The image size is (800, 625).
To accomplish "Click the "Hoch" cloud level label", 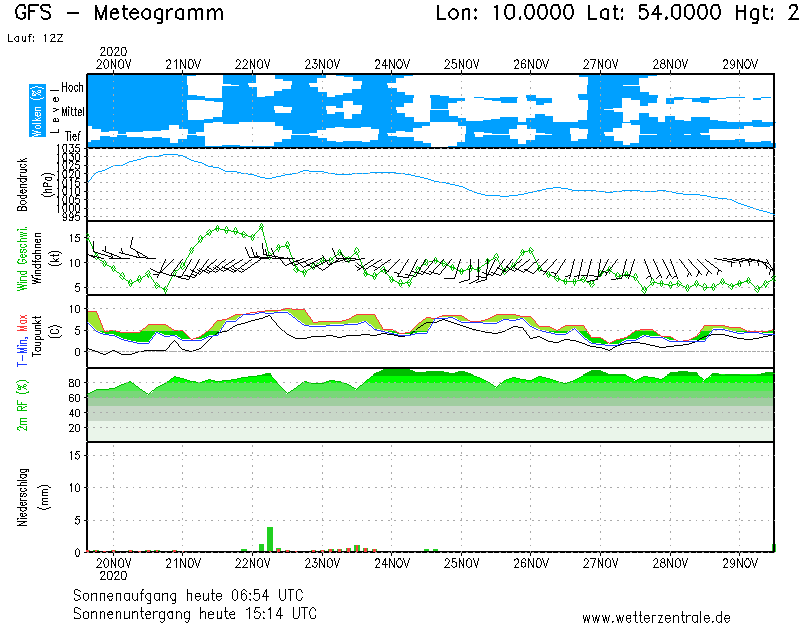I will [72, 88].
